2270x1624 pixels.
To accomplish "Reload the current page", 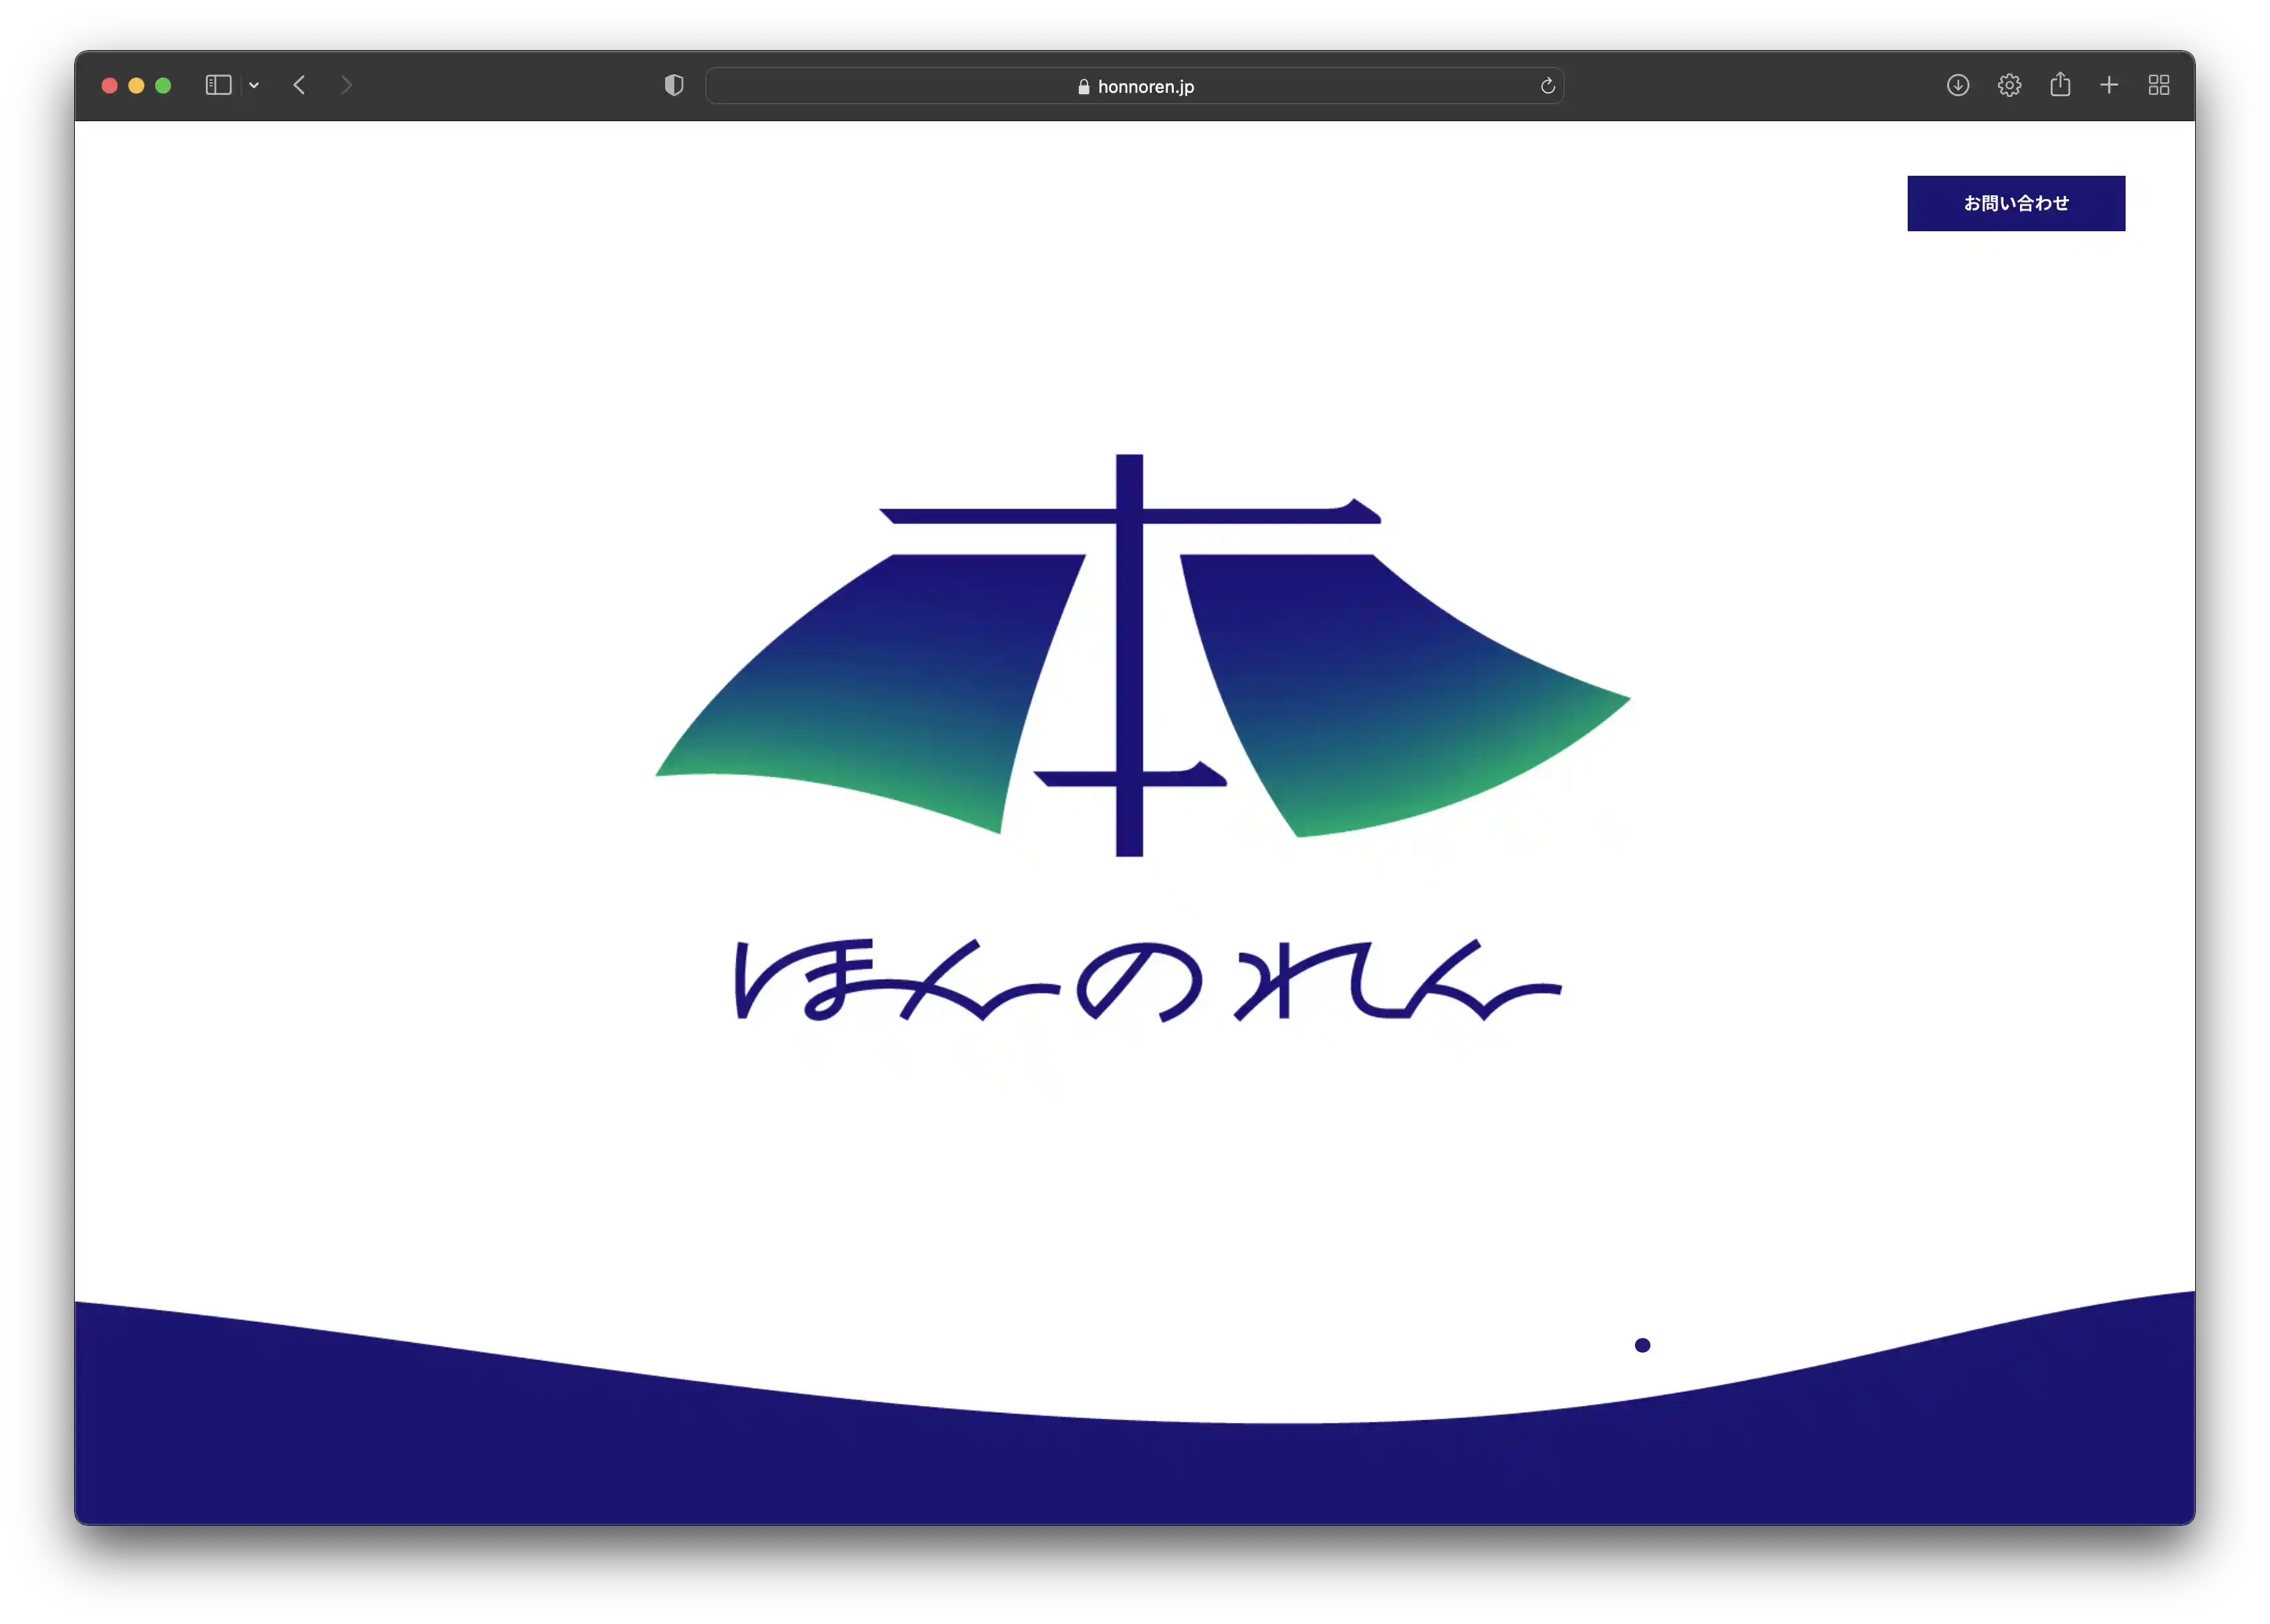I will tap(1547, 86).
